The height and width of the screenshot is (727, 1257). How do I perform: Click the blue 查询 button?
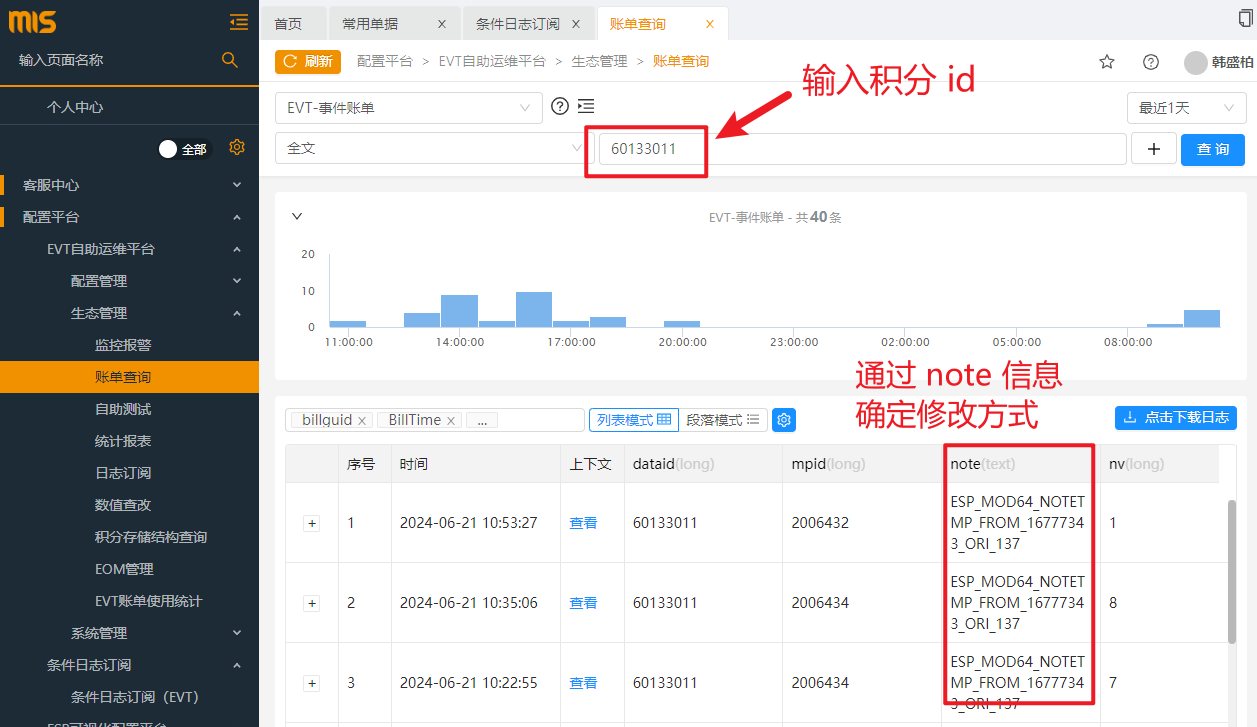click(1212, 149)
